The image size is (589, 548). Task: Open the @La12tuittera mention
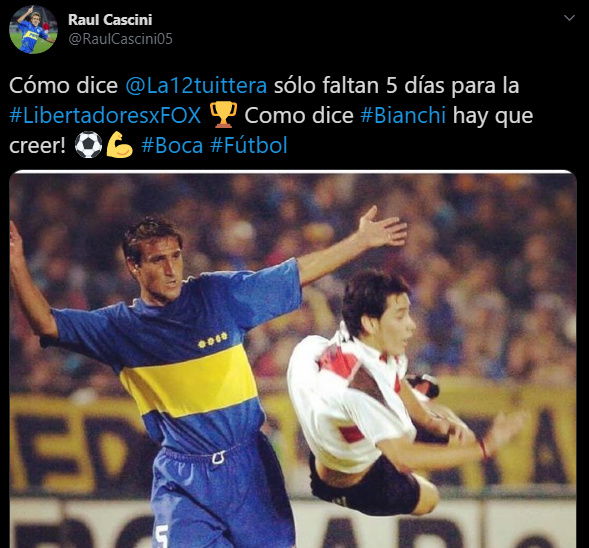196,85
